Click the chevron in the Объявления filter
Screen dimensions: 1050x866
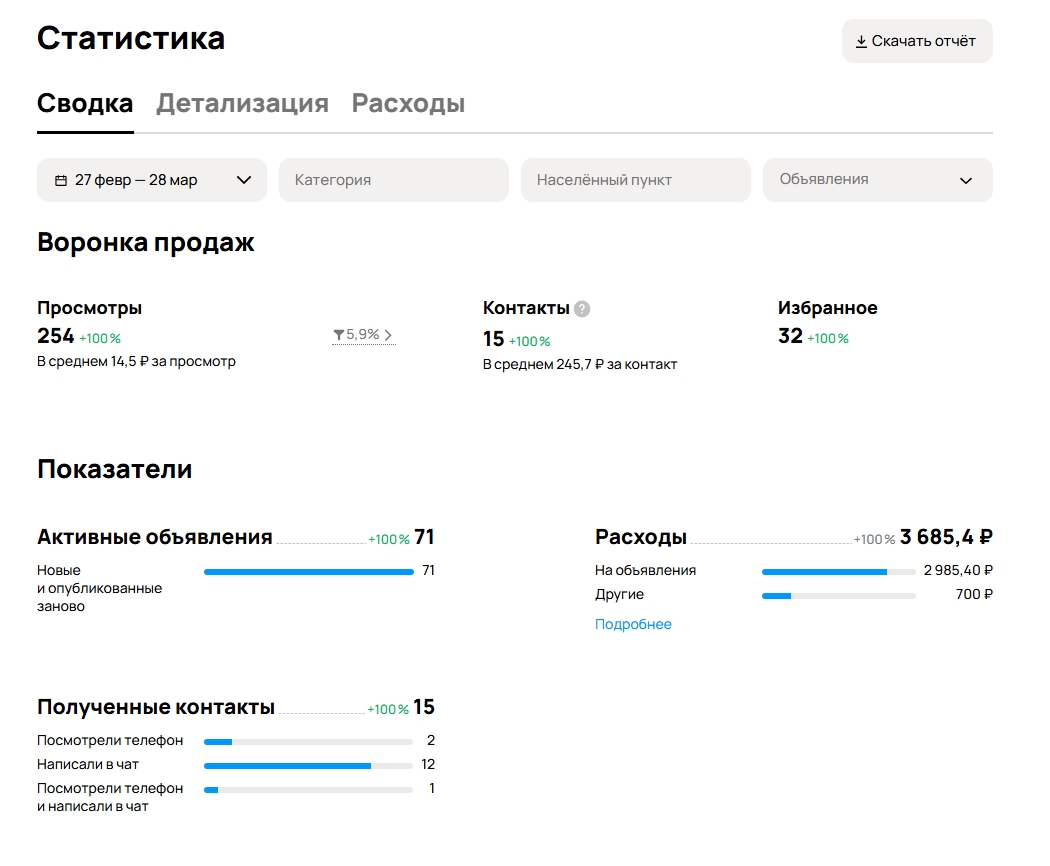click(965, 181)
